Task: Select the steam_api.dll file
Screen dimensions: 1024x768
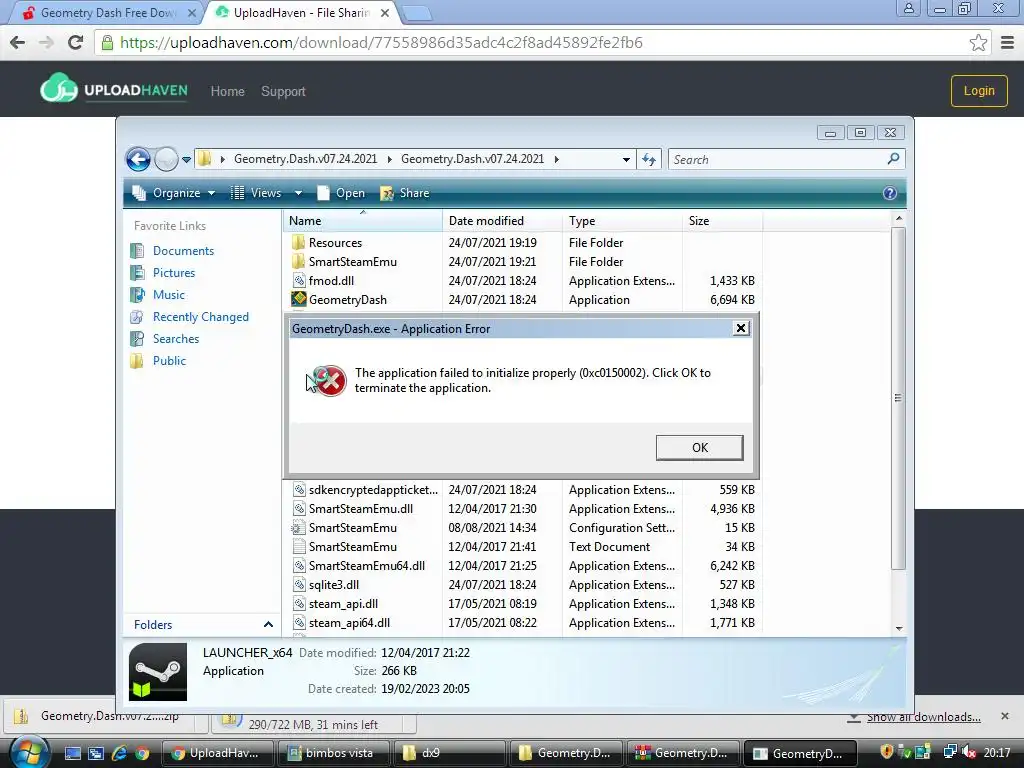Action: click(522, 603)
